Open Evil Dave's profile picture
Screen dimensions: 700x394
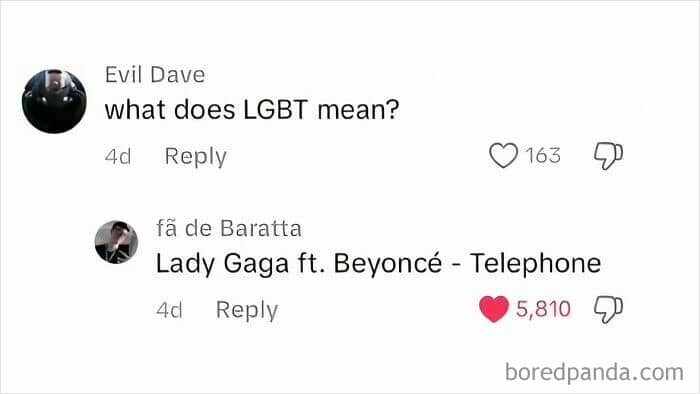point(54,101)
